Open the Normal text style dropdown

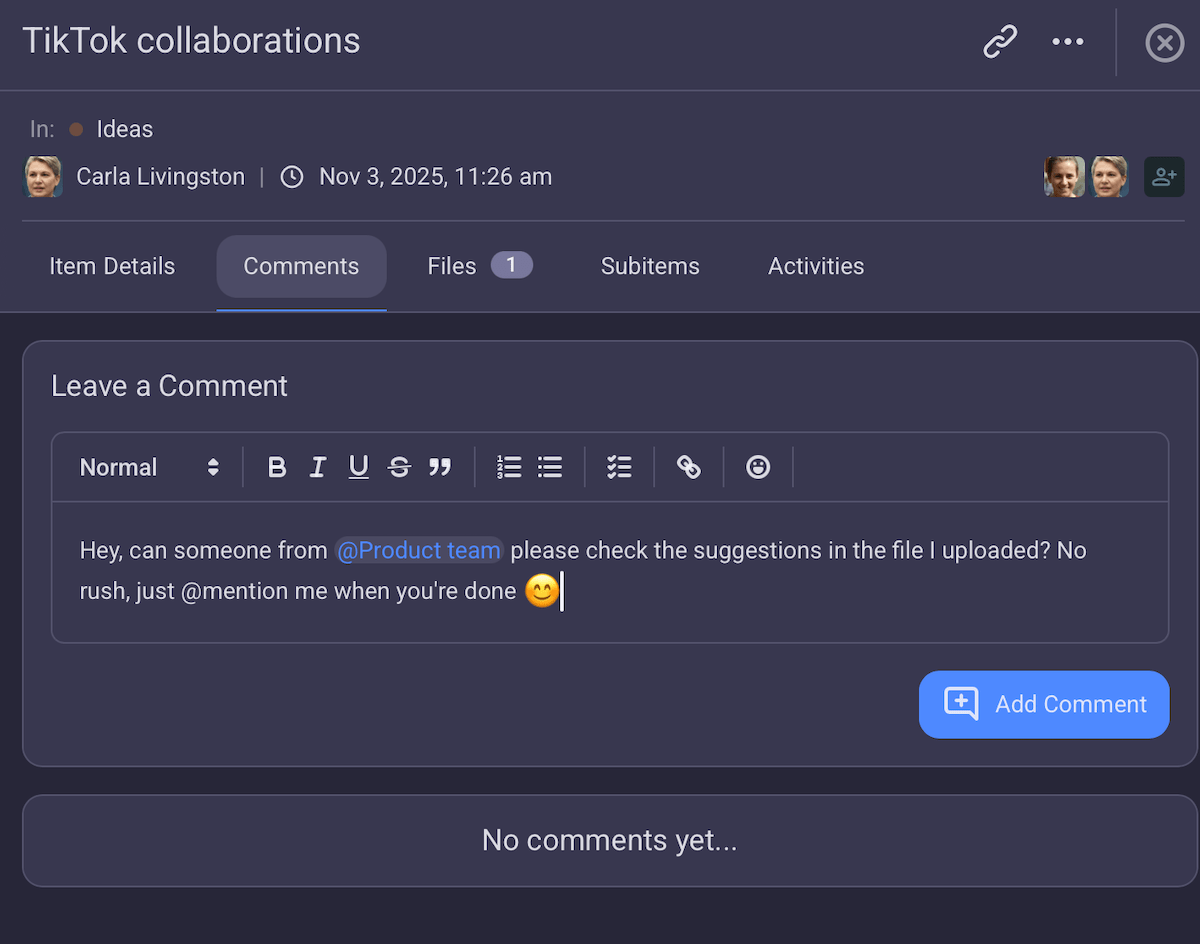click(x=148, y=466)
